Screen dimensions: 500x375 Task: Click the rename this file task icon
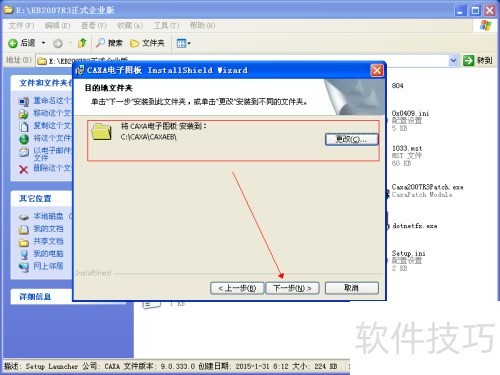point(24,101)
